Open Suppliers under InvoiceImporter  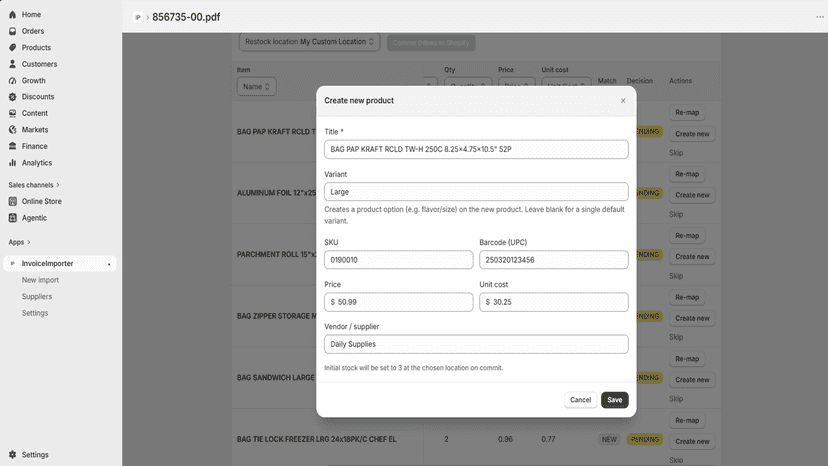tap(37, 296)
